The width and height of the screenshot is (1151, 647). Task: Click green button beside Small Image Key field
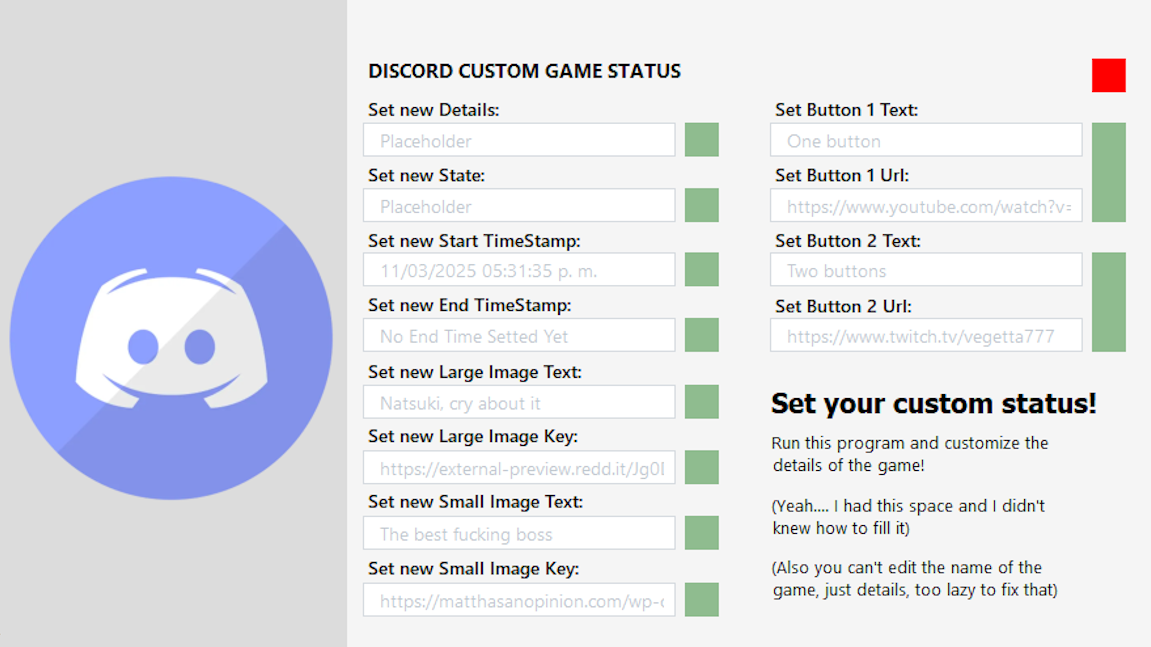point(702,599)
